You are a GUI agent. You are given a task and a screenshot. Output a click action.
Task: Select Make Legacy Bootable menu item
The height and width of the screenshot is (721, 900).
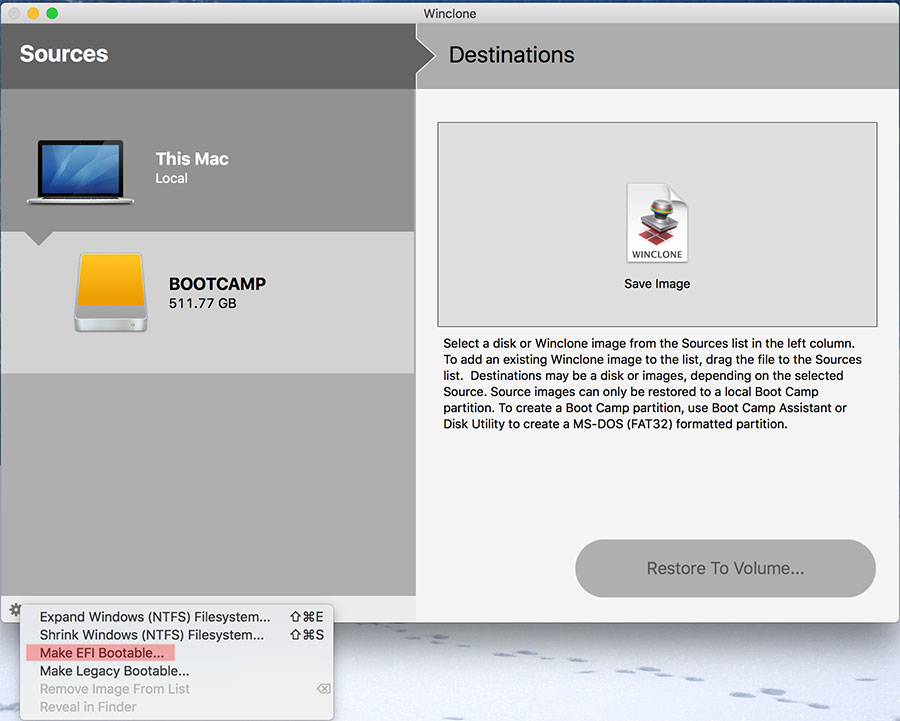point(177,670)
